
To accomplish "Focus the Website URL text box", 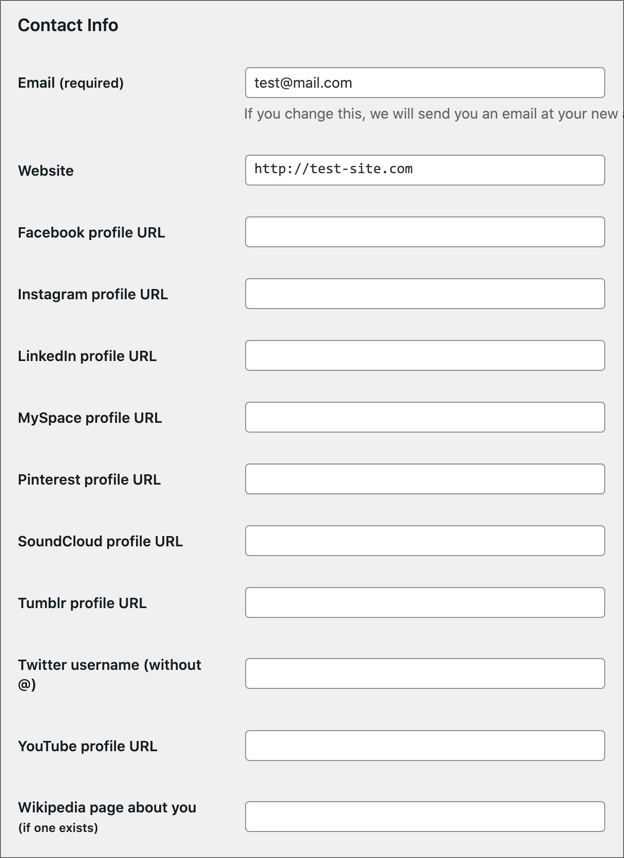I will point(424,170).
